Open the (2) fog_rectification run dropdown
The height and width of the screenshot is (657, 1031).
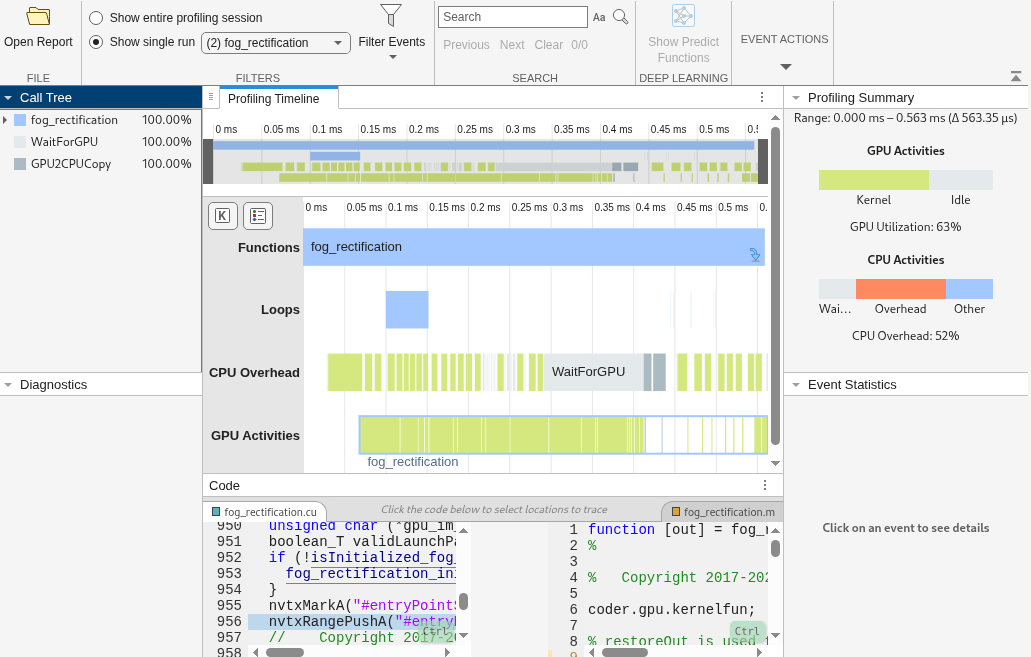coord(276,43)
